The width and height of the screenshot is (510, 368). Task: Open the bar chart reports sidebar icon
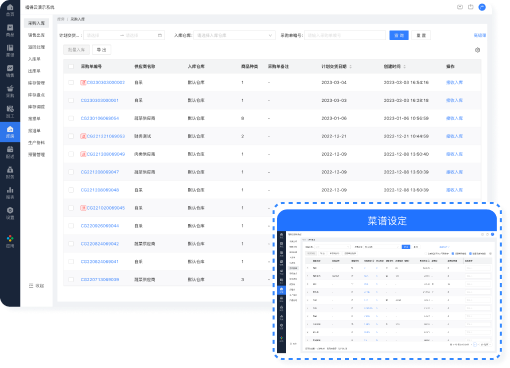(10, 193)
